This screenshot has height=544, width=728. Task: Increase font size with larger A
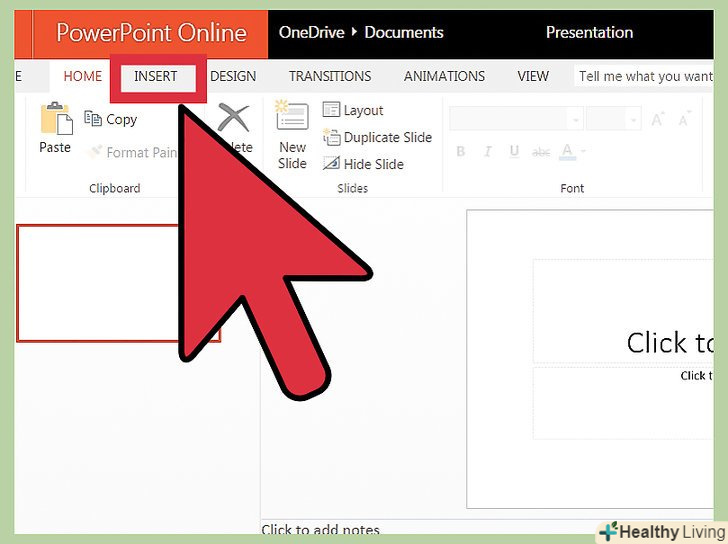click(657, 120)
